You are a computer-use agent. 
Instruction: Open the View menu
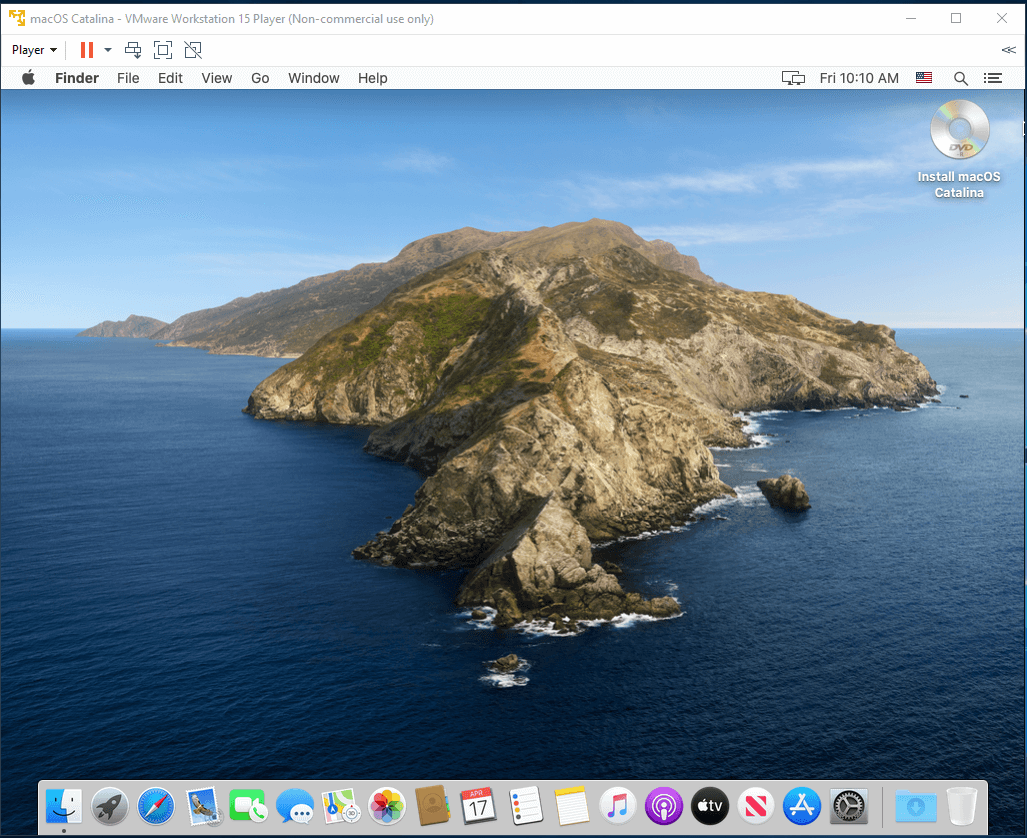click(217, 78)
